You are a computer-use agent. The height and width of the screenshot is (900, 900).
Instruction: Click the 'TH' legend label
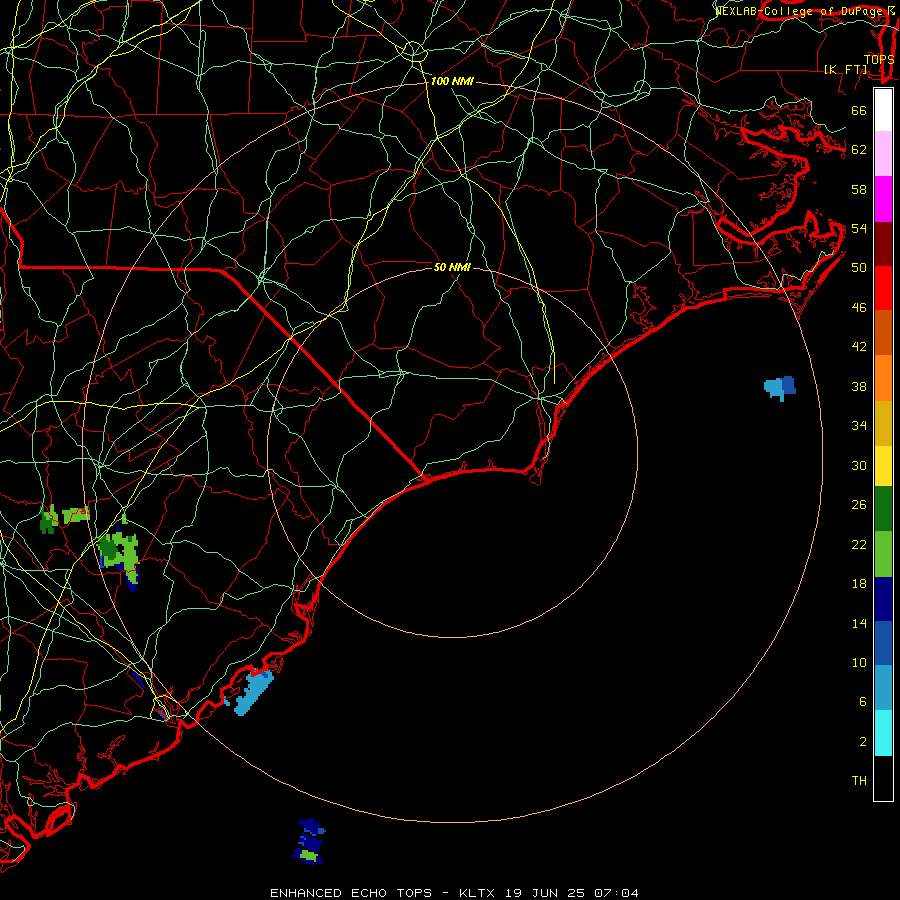(859, 781)
